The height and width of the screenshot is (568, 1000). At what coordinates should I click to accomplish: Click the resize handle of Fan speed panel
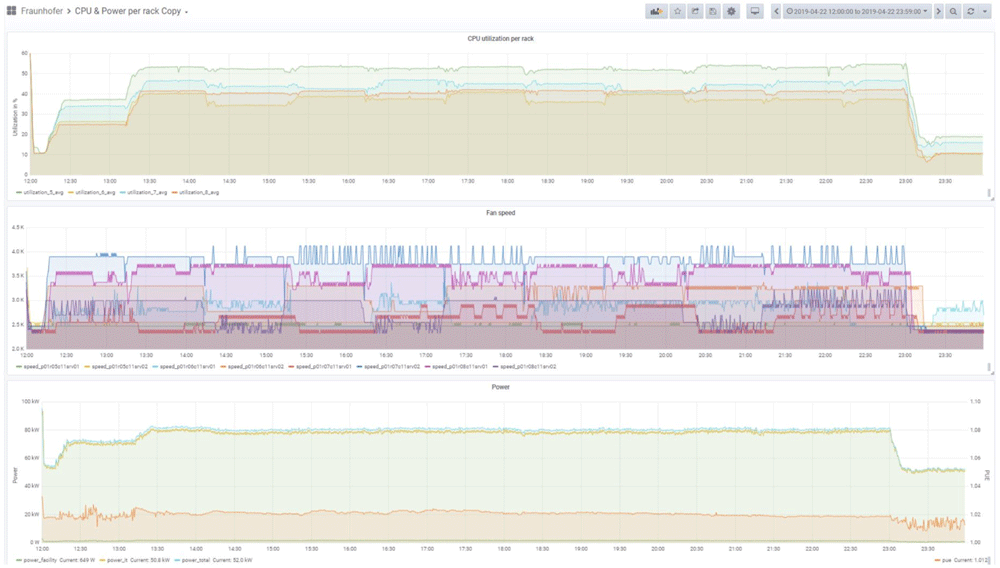[992, 373]
